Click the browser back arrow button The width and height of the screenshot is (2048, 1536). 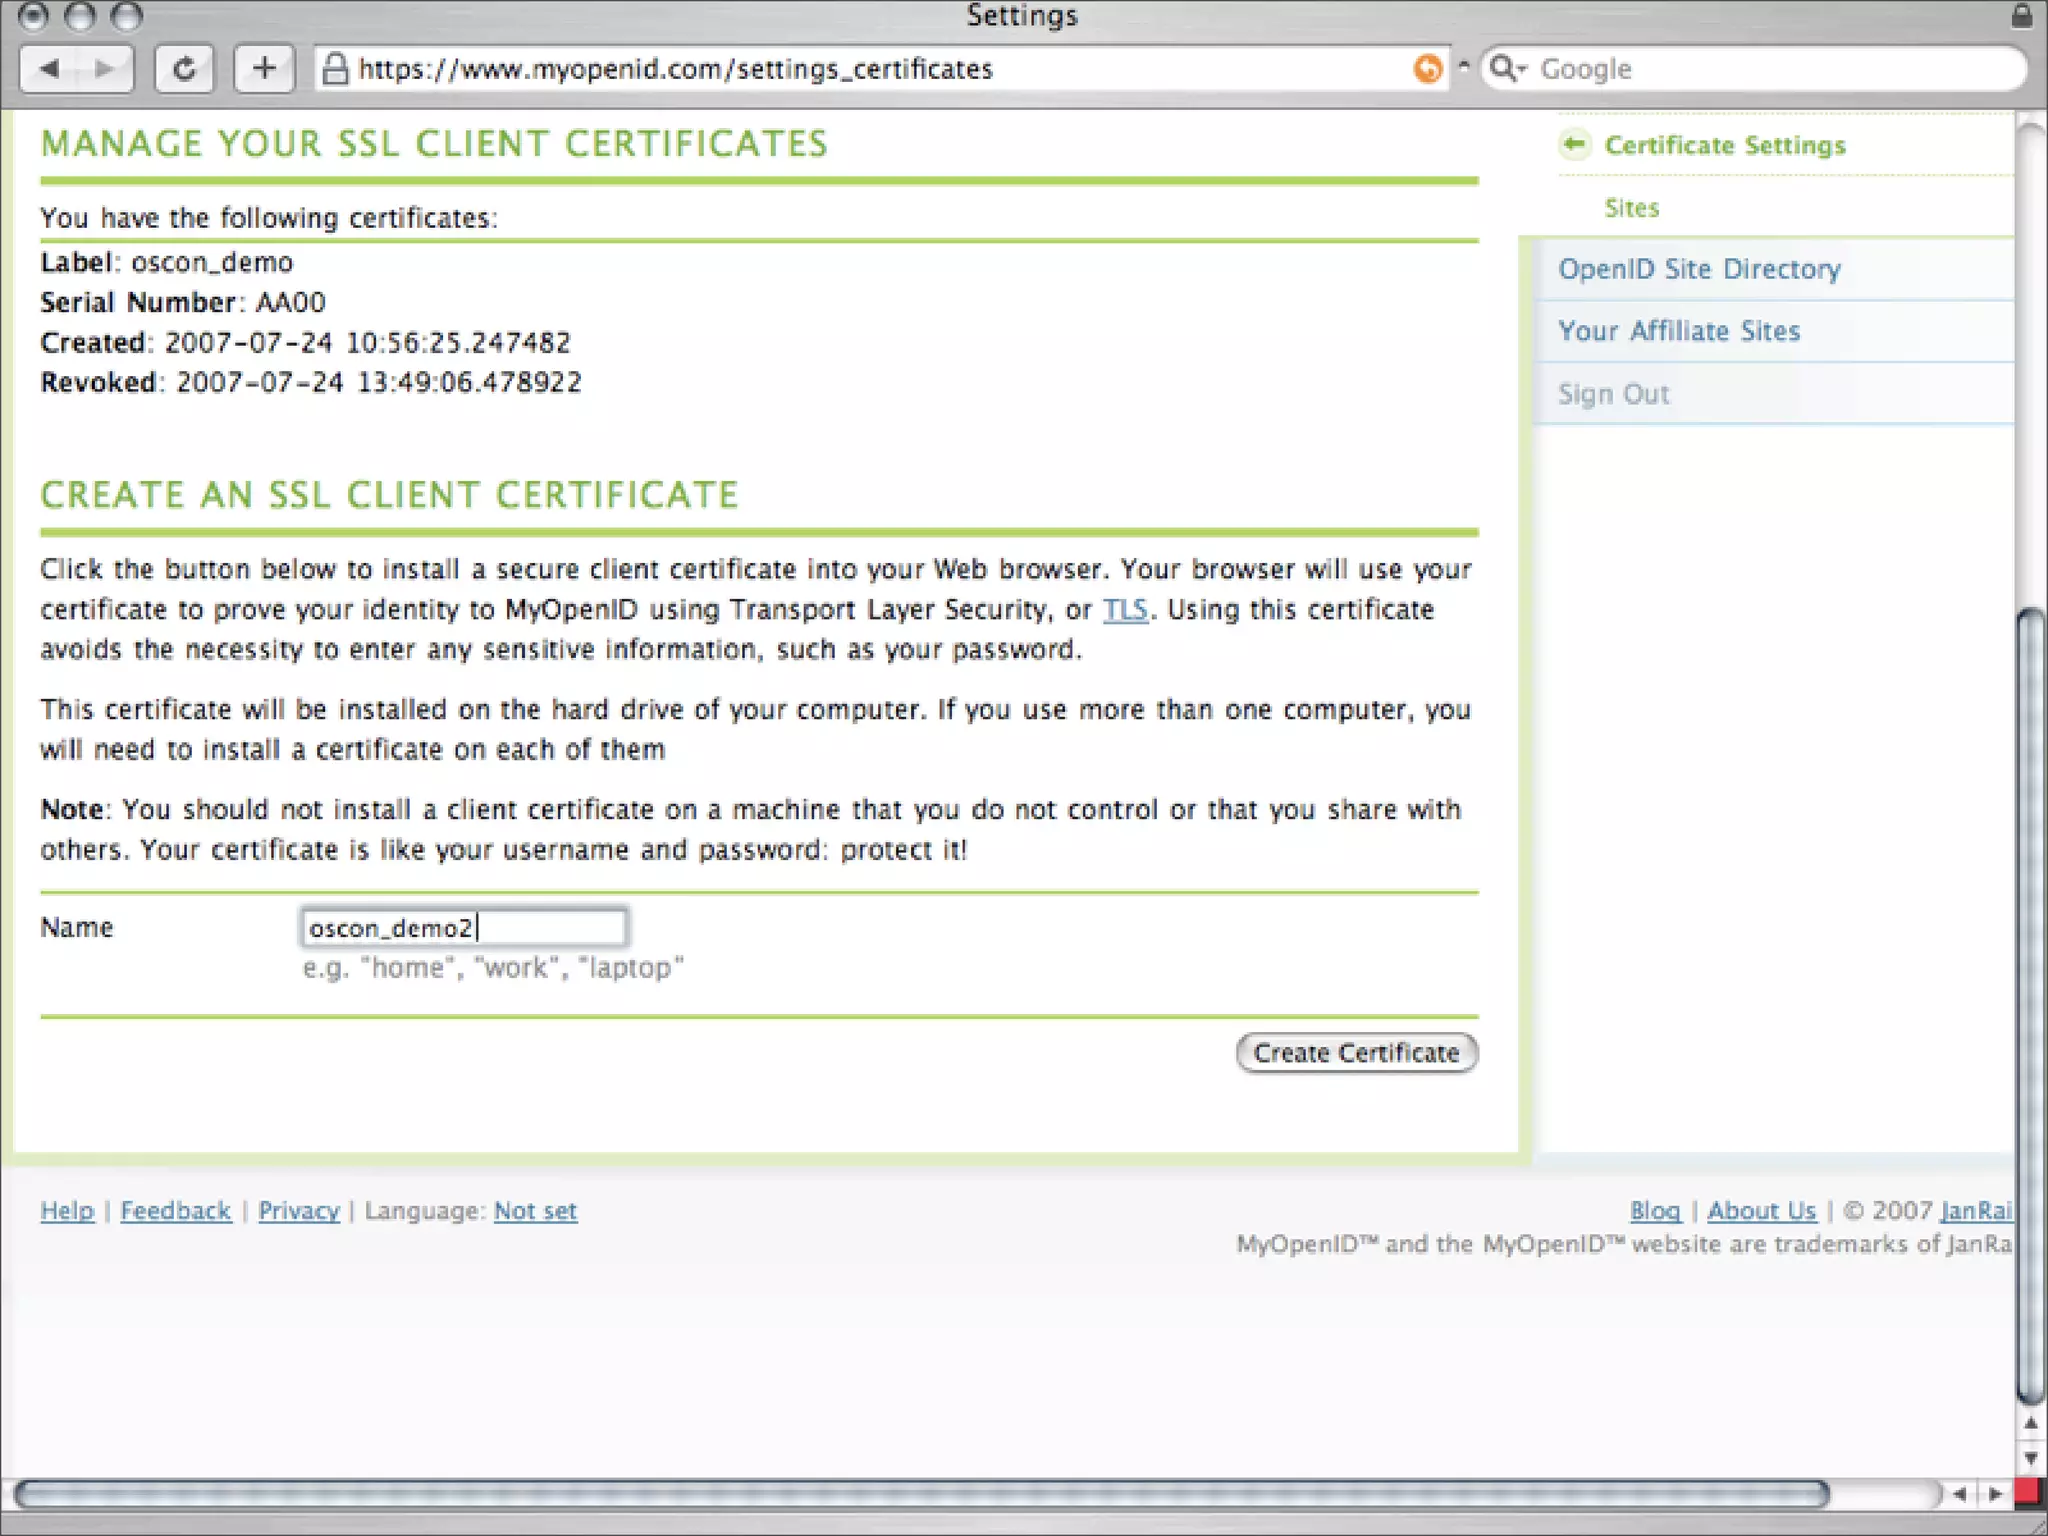(50, 69)
